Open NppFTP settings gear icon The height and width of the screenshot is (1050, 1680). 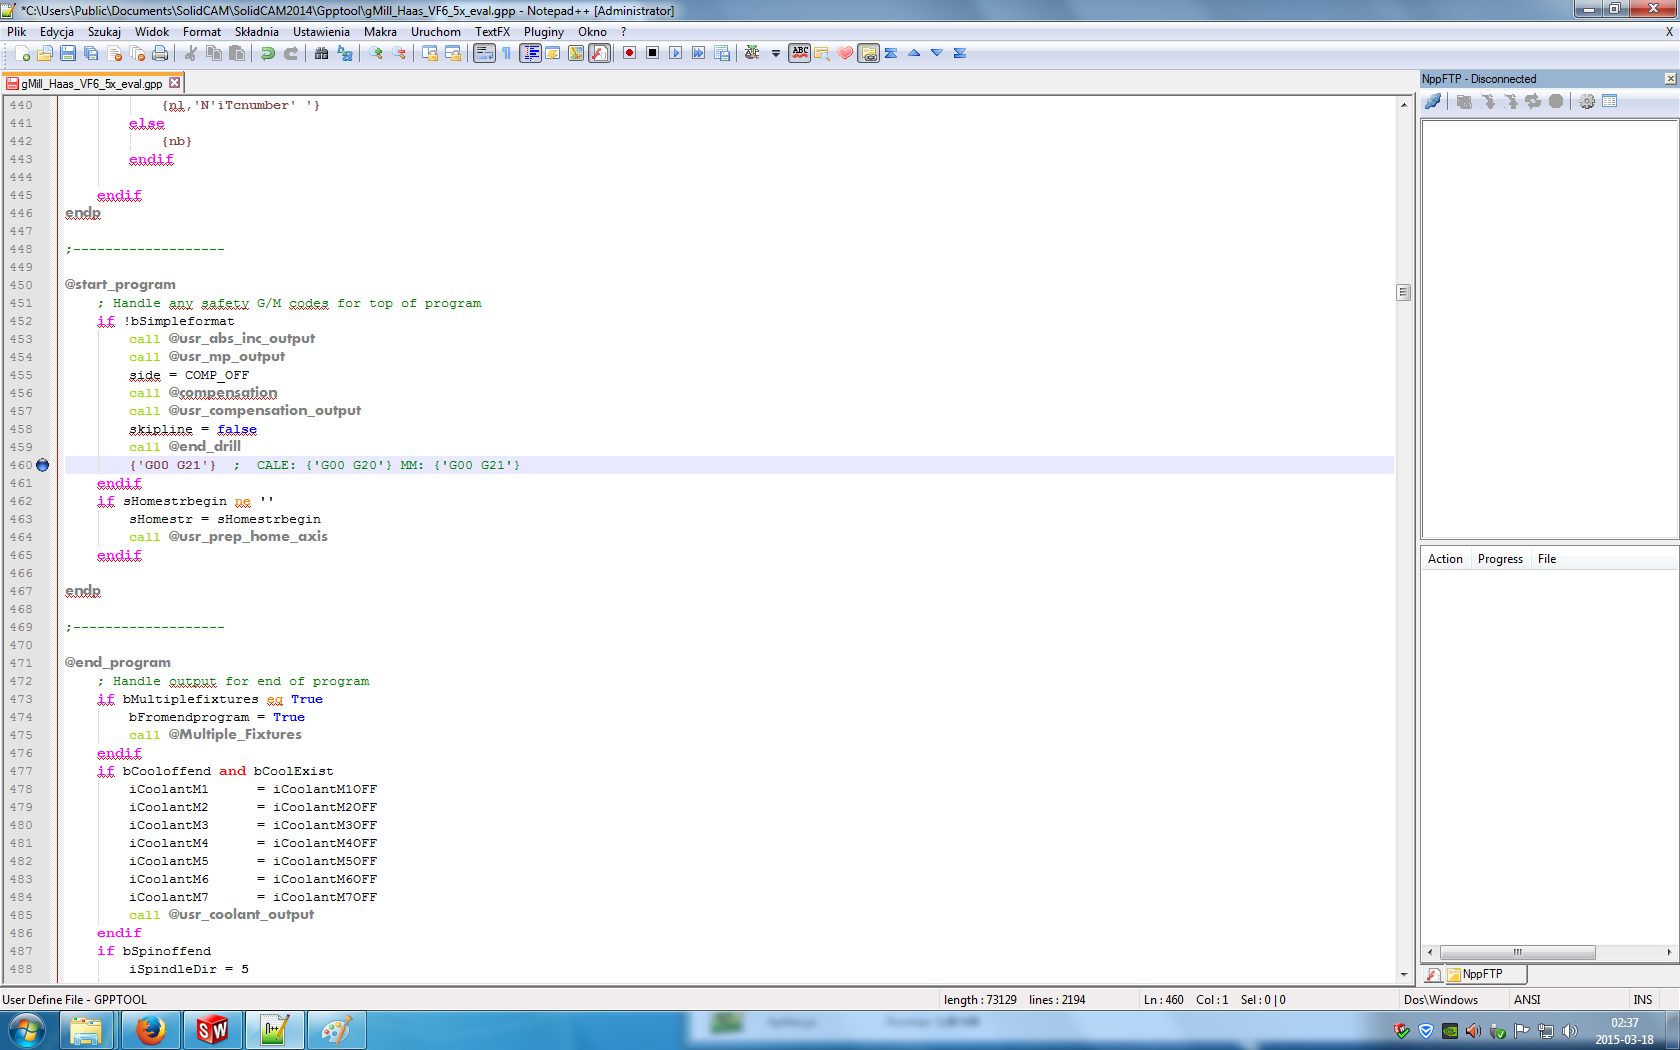point(1587,101)
